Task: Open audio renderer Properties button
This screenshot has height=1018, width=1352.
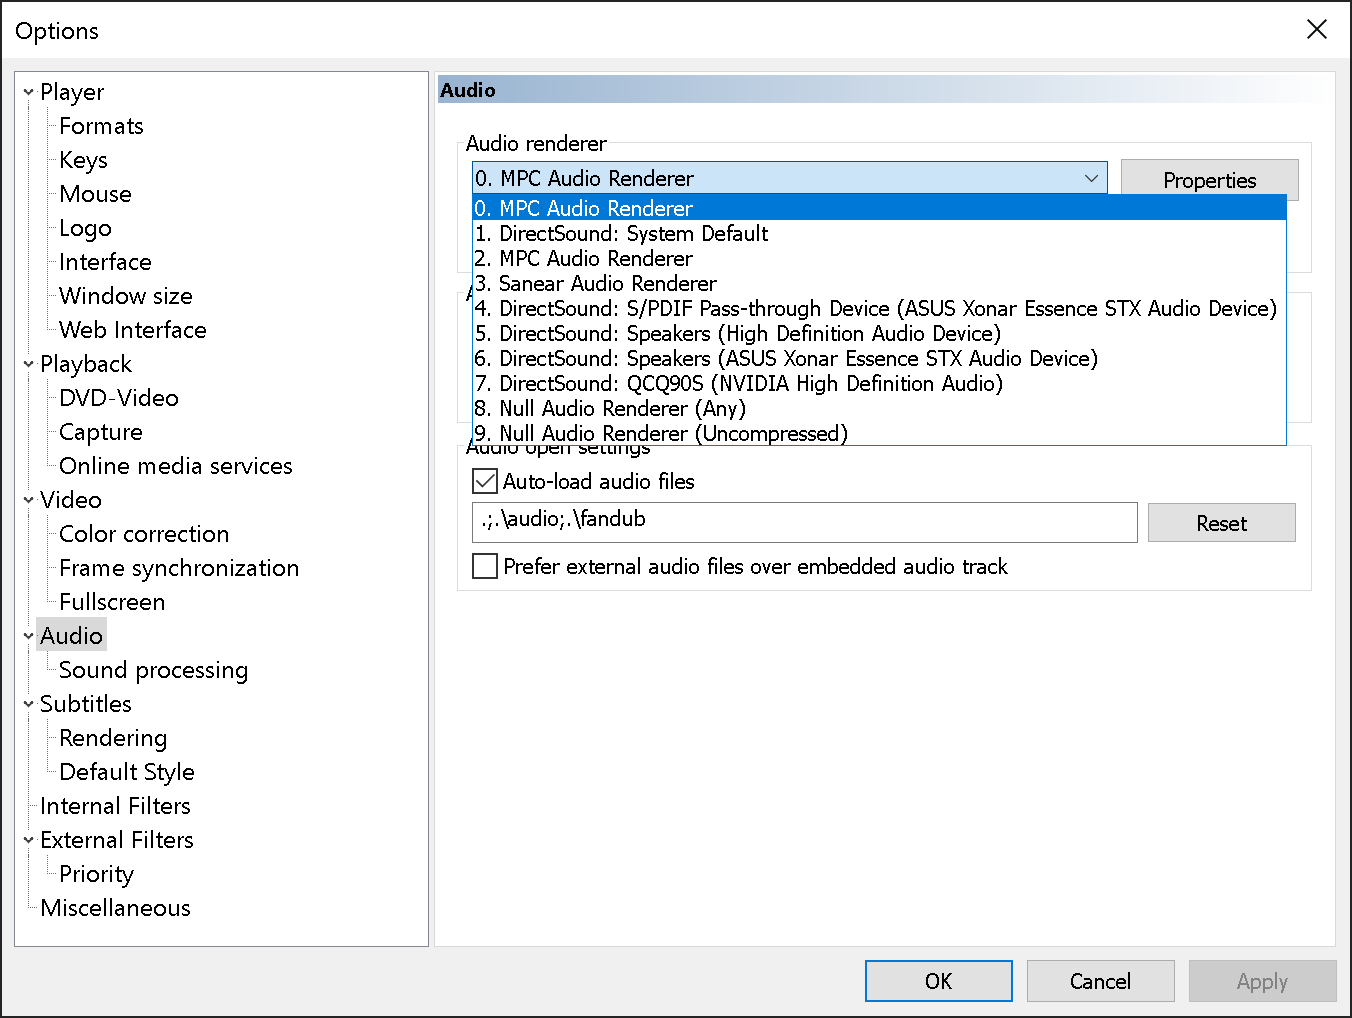Action: pos(1210,180)
